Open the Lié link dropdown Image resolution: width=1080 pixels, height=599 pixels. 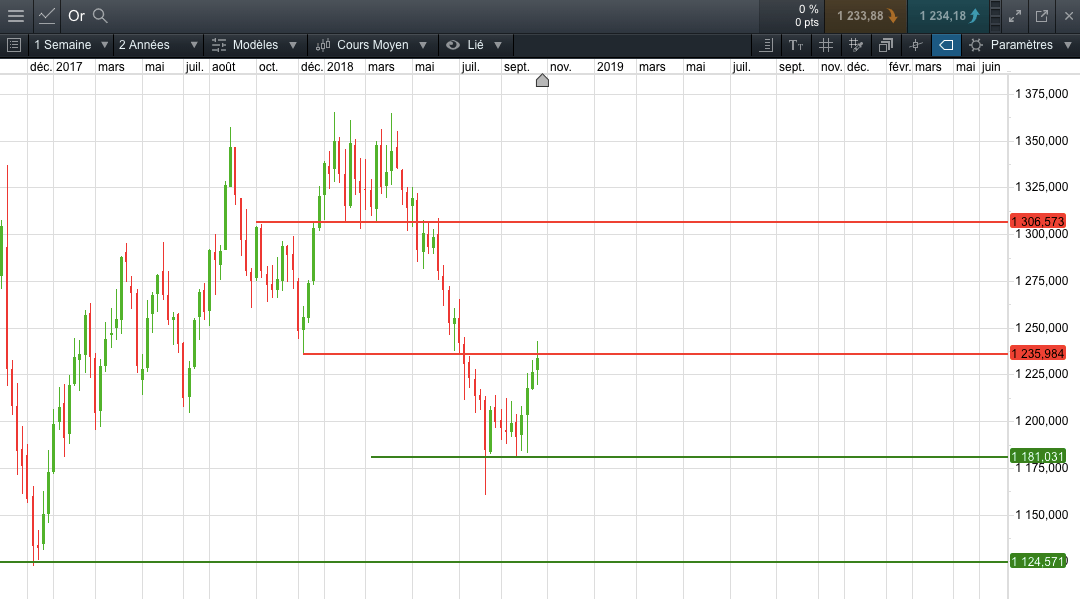tap(475, 45)
